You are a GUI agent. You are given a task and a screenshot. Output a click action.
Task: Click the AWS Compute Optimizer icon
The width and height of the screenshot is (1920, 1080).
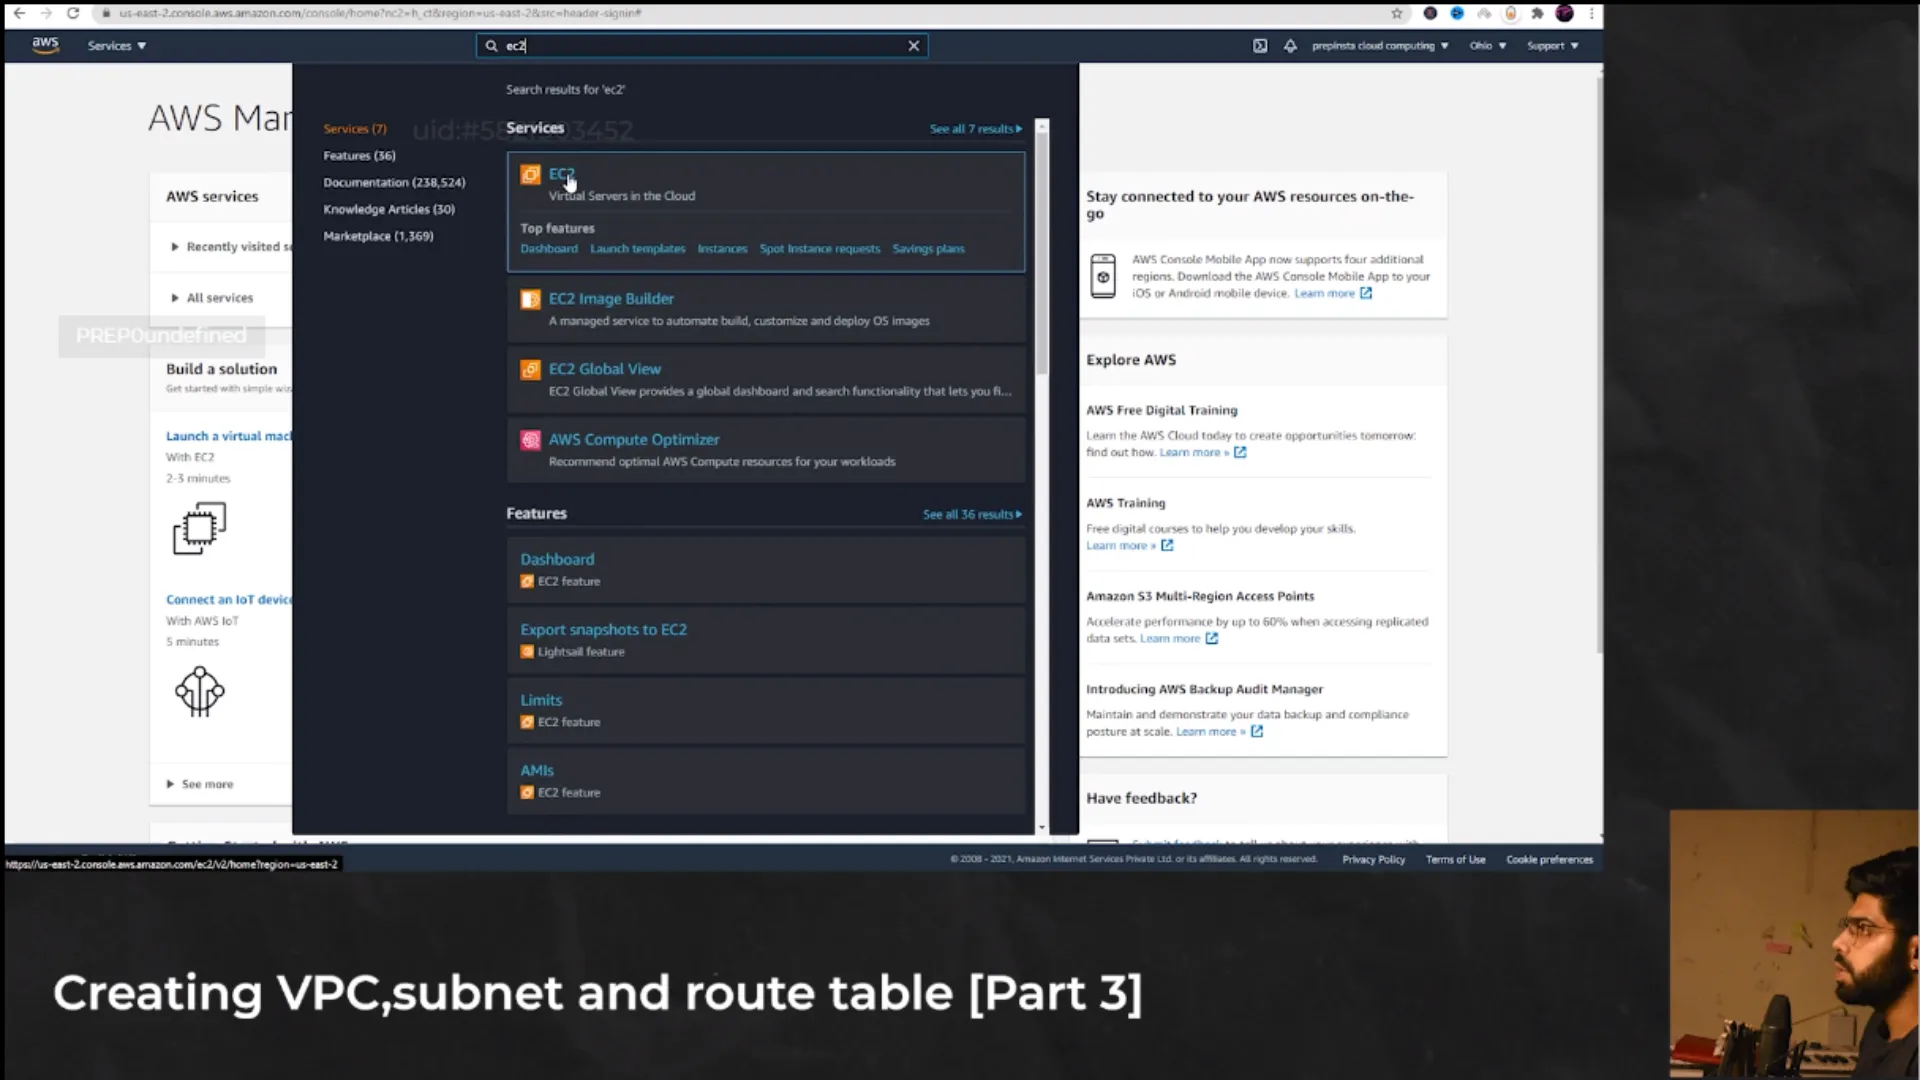530,440
